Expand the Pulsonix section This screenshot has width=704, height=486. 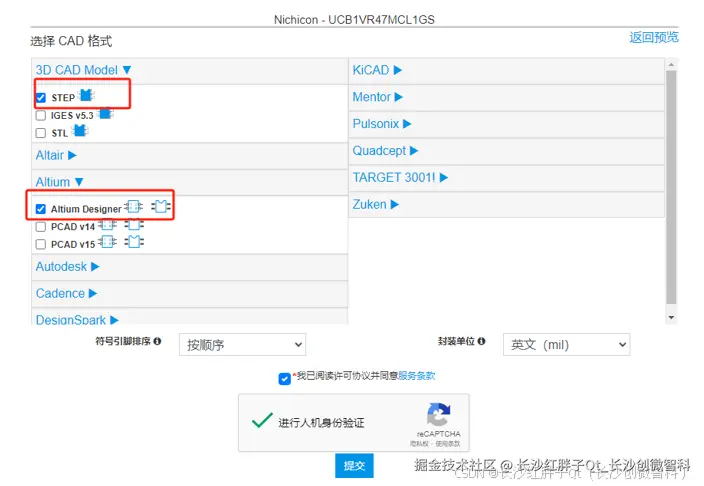click(x=382, y=124)
